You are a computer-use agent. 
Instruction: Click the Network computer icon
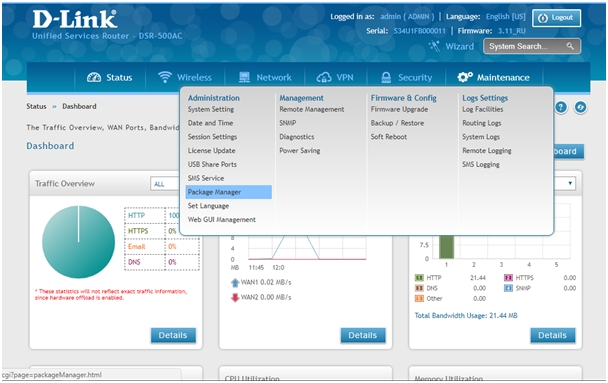244,77
